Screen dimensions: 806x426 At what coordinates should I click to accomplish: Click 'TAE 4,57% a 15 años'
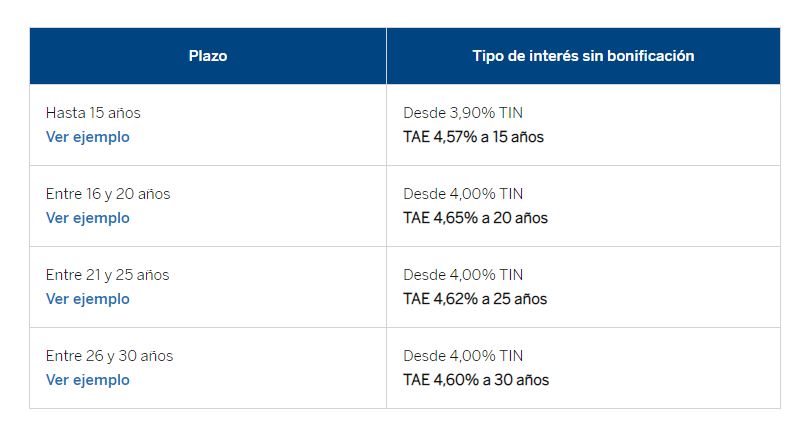[x=473, y=137]
